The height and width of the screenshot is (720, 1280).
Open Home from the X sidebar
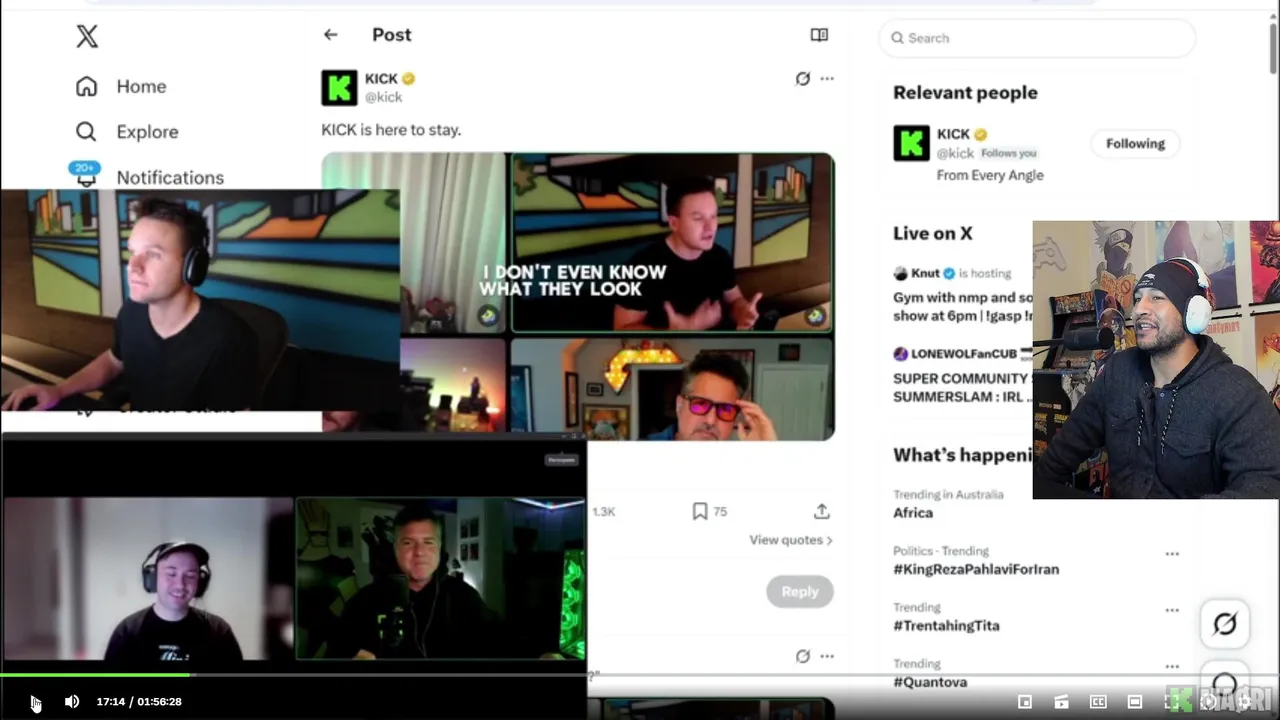coord(121,86)
